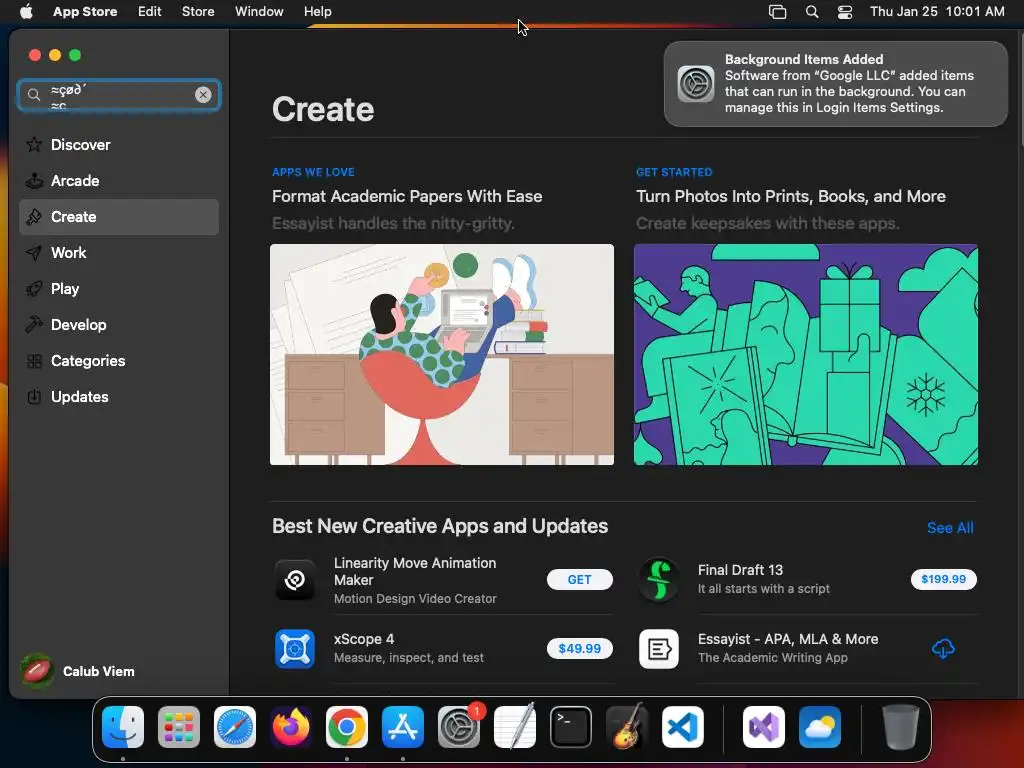Image resolution: width=1024 pixels, height=768 pixels.
Task: Launch Visual Studio Code from Dock
Action: point(683,727)
